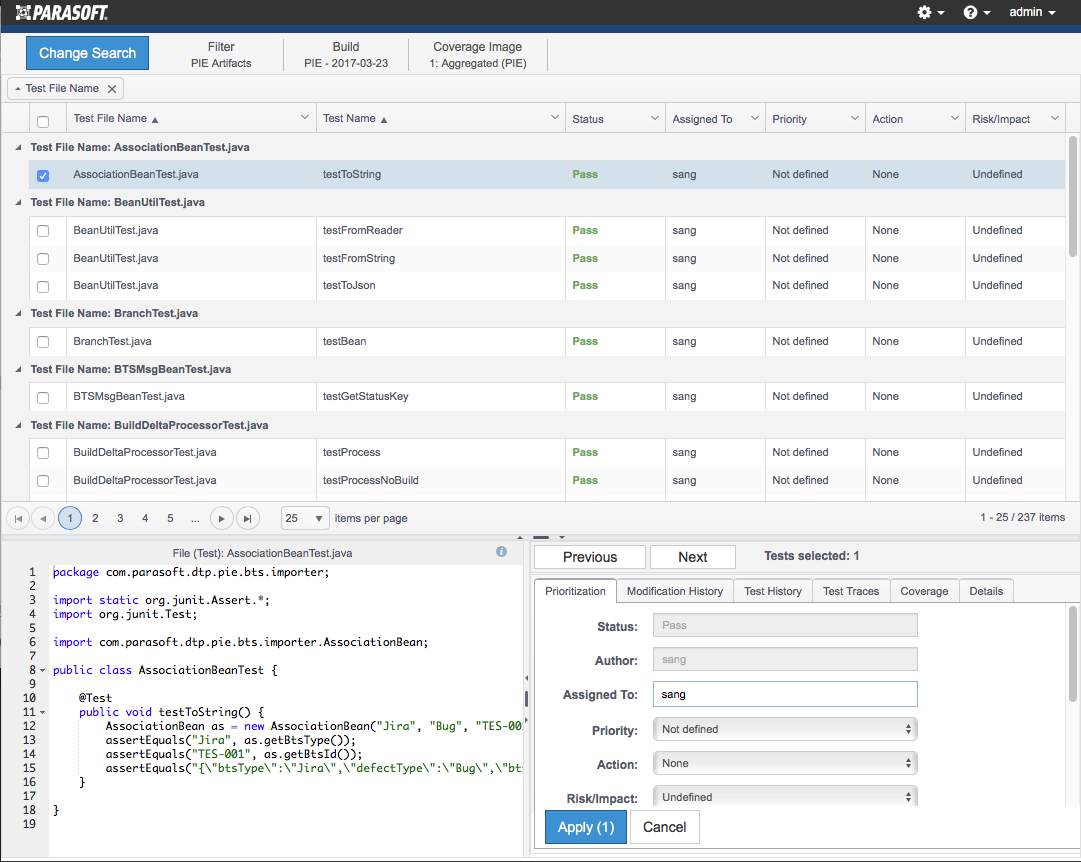Go to page 2 of results
The height and width of the screenshot is (862, 1081).
pyautogui.click(x=95, y=518)
